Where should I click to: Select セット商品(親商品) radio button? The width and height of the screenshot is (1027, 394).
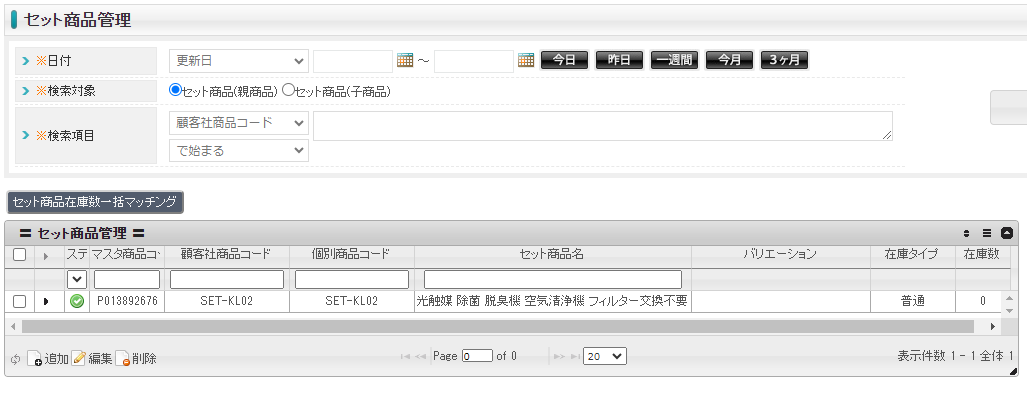(x=175, y=90)
